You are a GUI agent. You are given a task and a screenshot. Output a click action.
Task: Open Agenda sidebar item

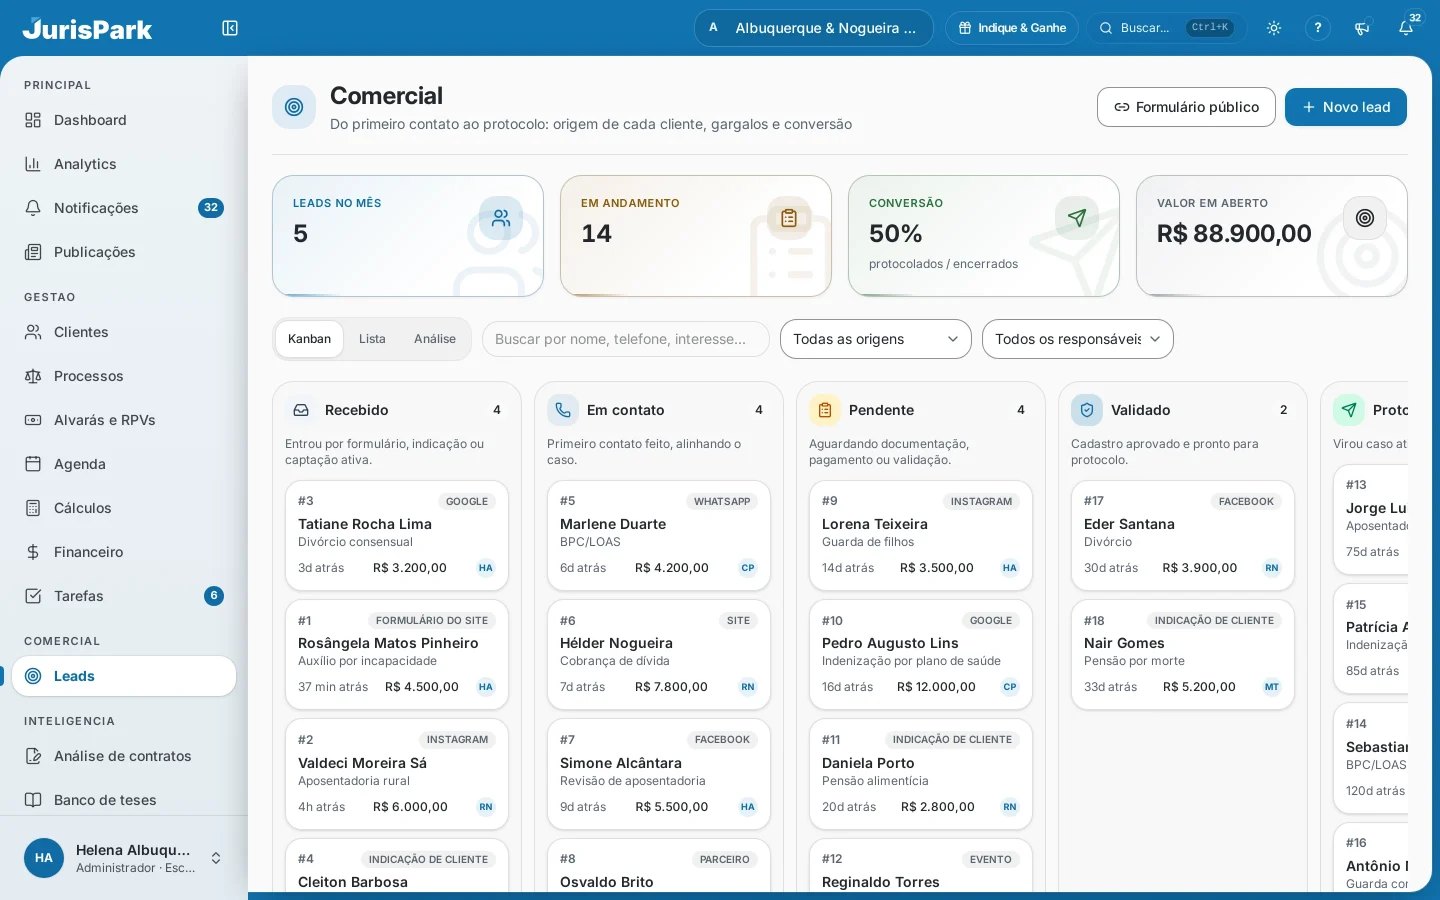click(x=124, y=464)
